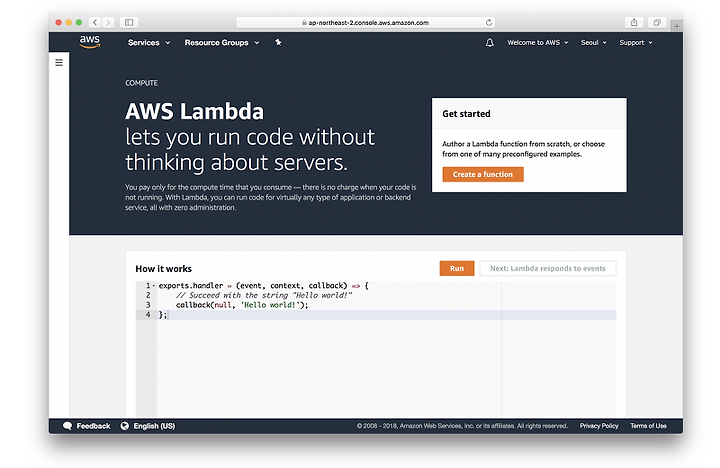The image size is (720, 468).
Task: Open the Seoul region selector
Action: click(x=593, y=43)
